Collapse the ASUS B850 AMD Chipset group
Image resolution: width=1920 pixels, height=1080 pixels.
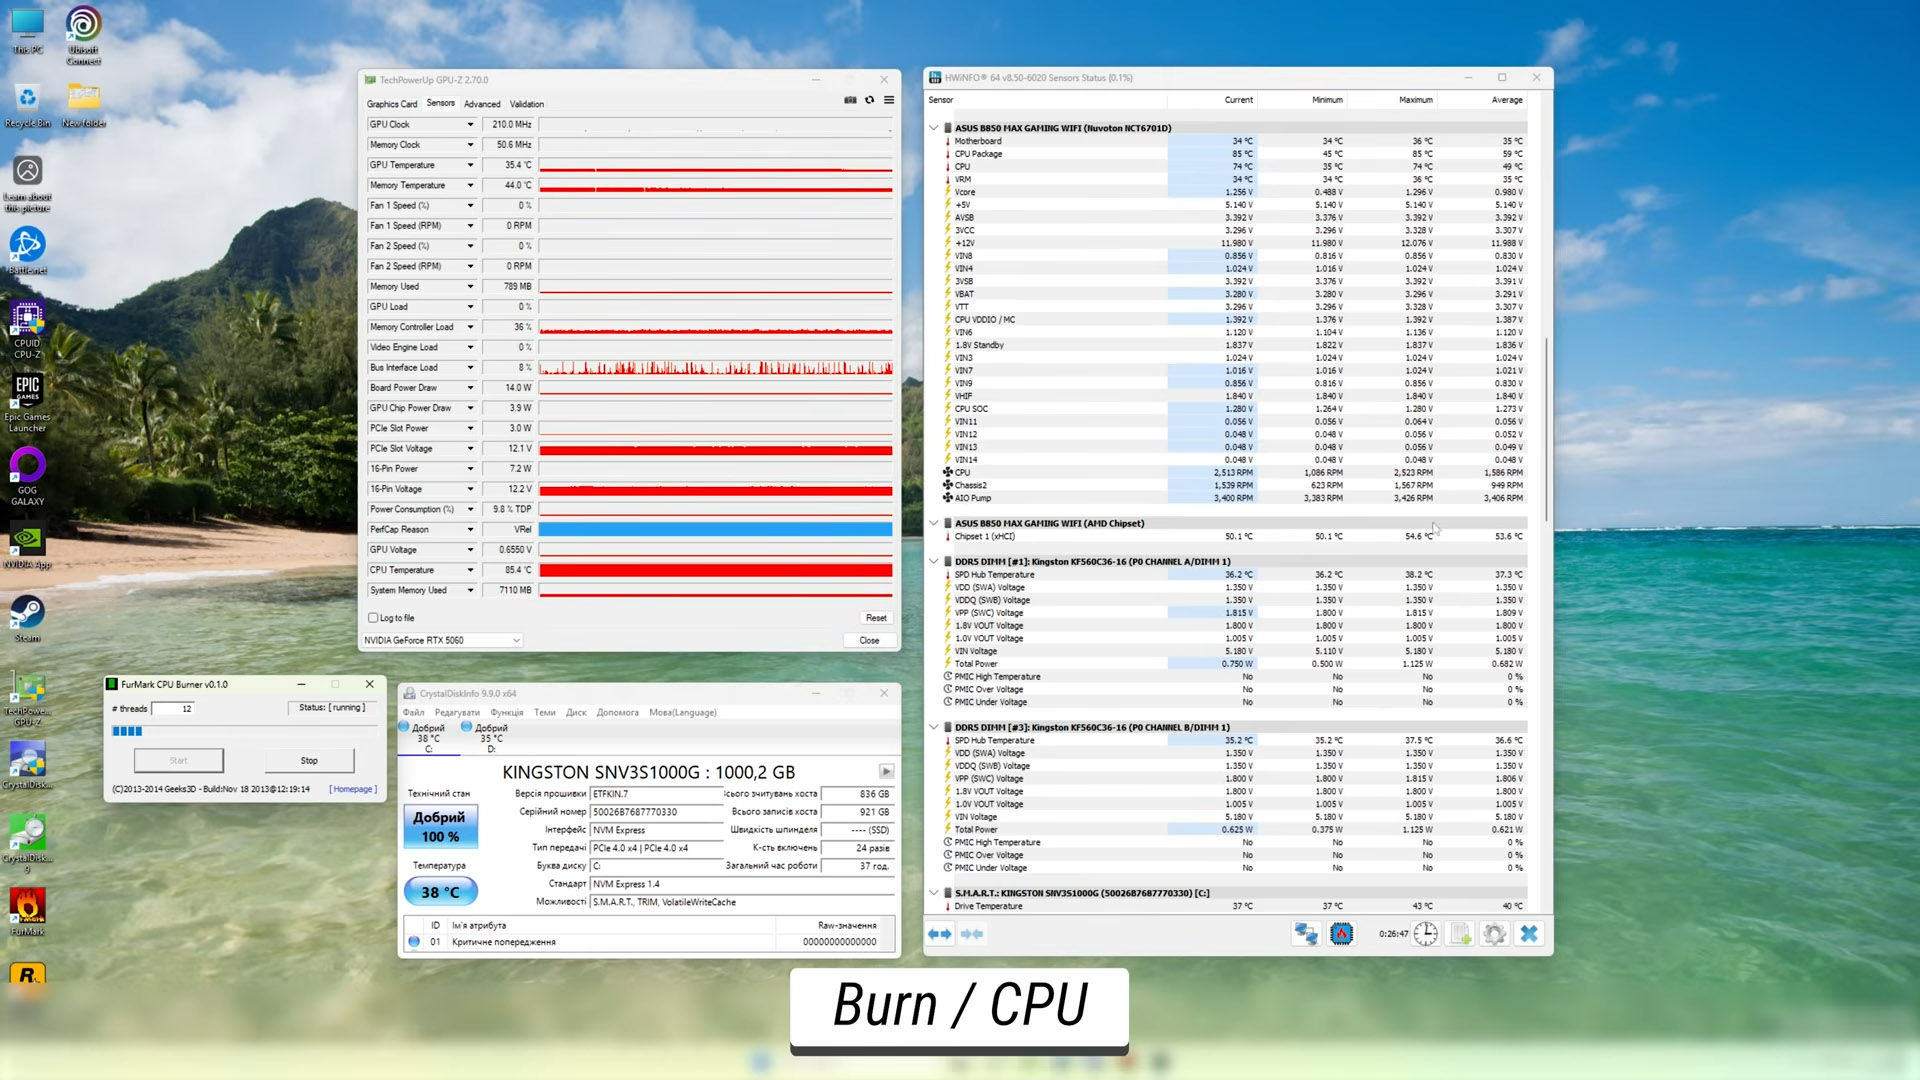tap(934, 523)
